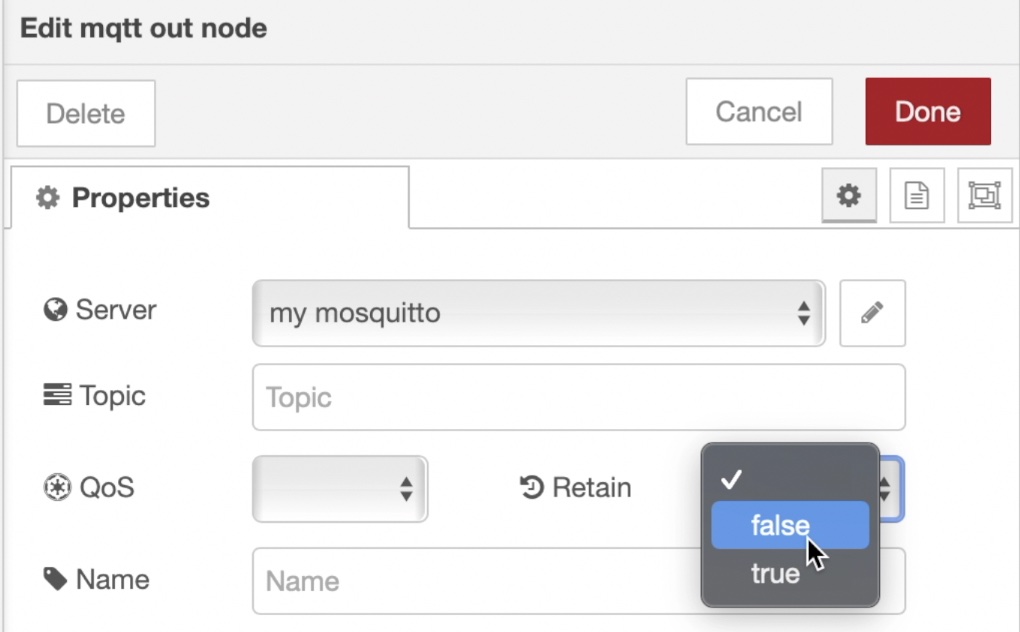
Task: Click the globe icon beside Server
Action: coord(55,309)
